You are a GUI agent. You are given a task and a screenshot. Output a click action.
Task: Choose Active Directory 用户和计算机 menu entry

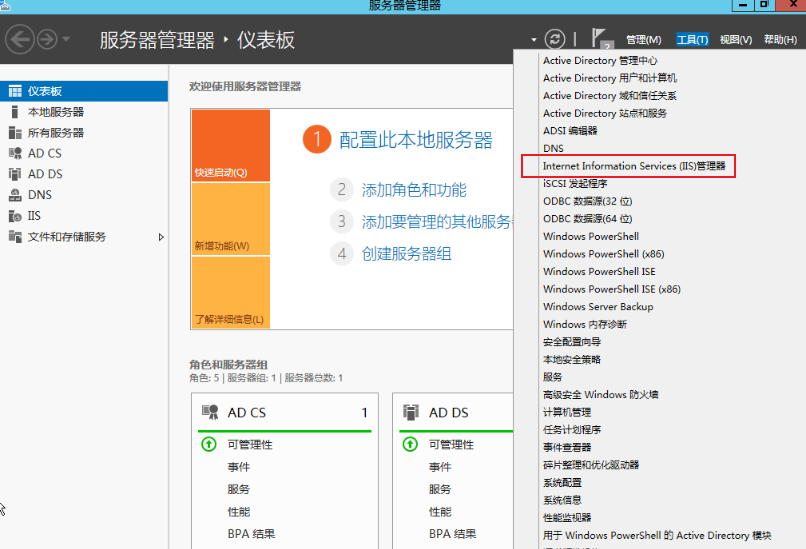click(610, 78)
